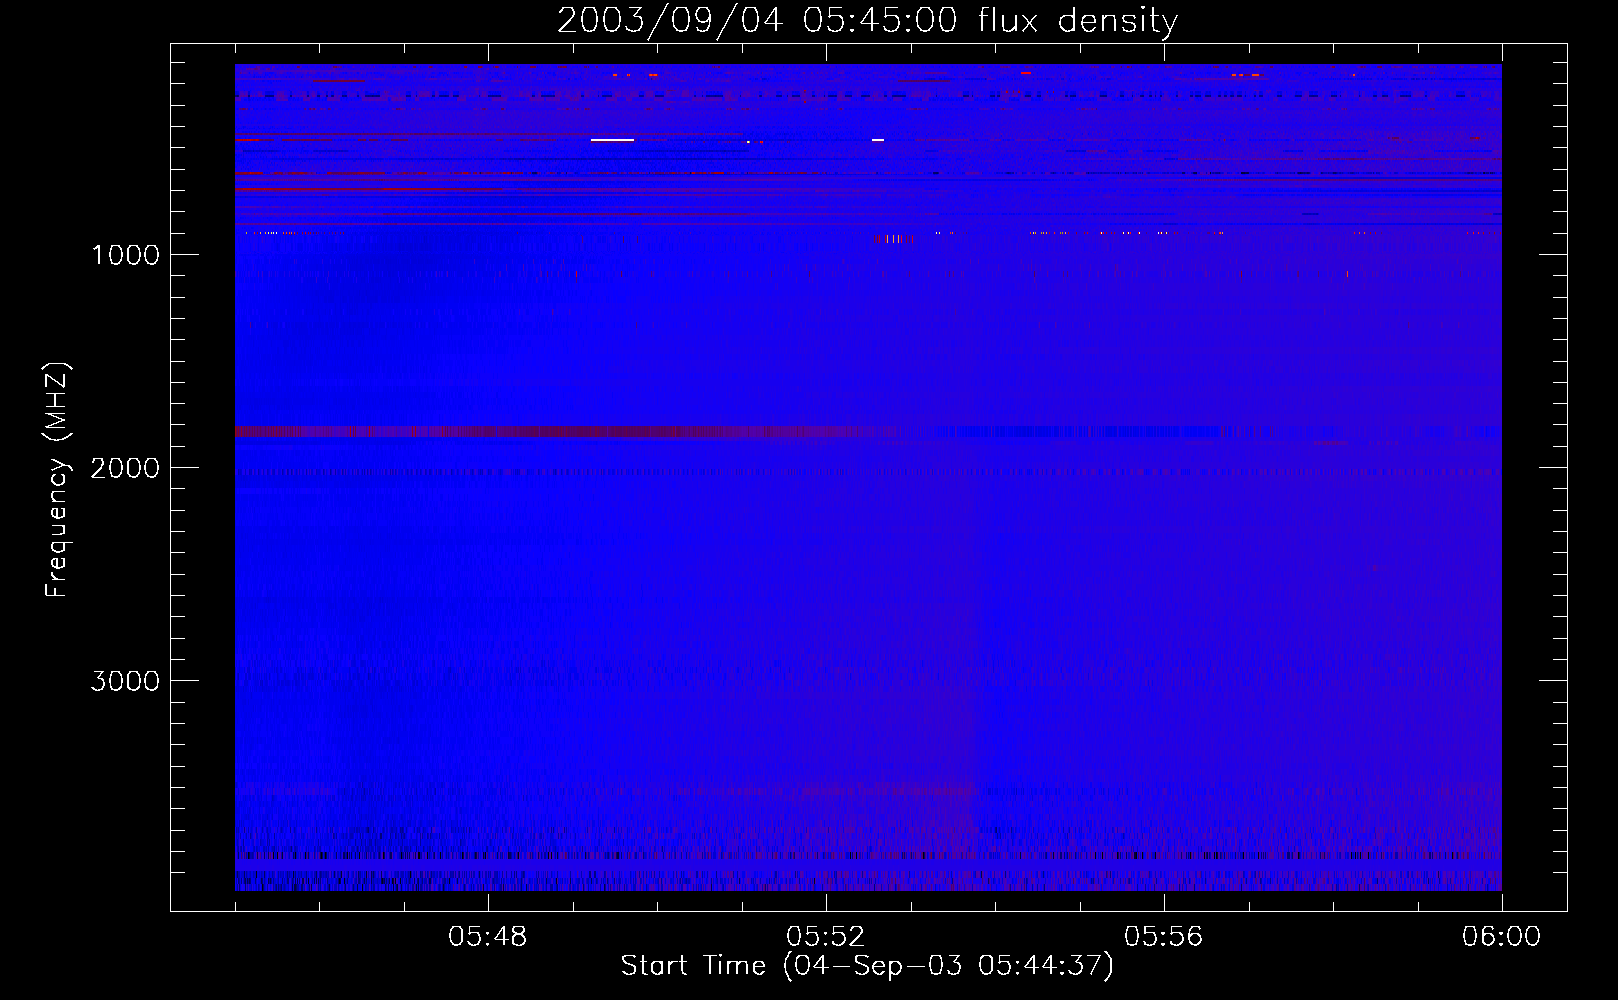Click the 1000 frequency tick label
Image resolution: width=1618 pixels, height=1000 pixels.
coord(126,255)
